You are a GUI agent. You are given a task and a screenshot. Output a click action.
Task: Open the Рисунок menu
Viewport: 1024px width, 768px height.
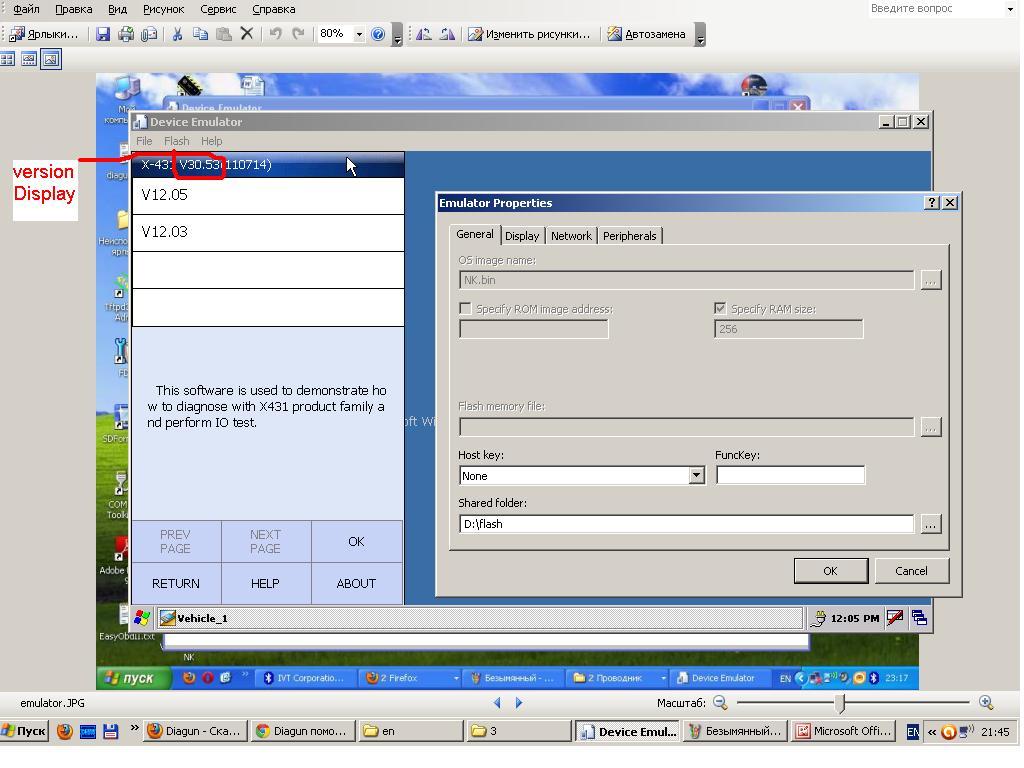(163, 9)
